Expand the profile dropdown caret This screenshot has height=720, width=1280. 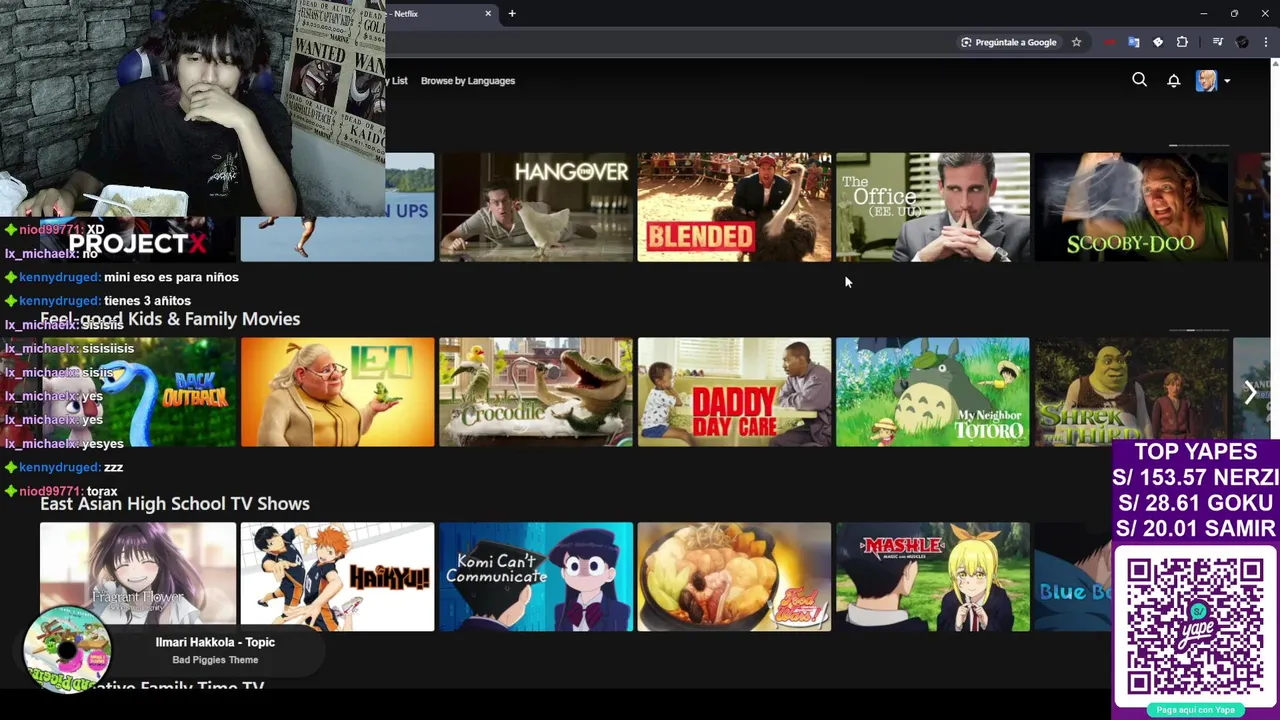click(1227, 81)
